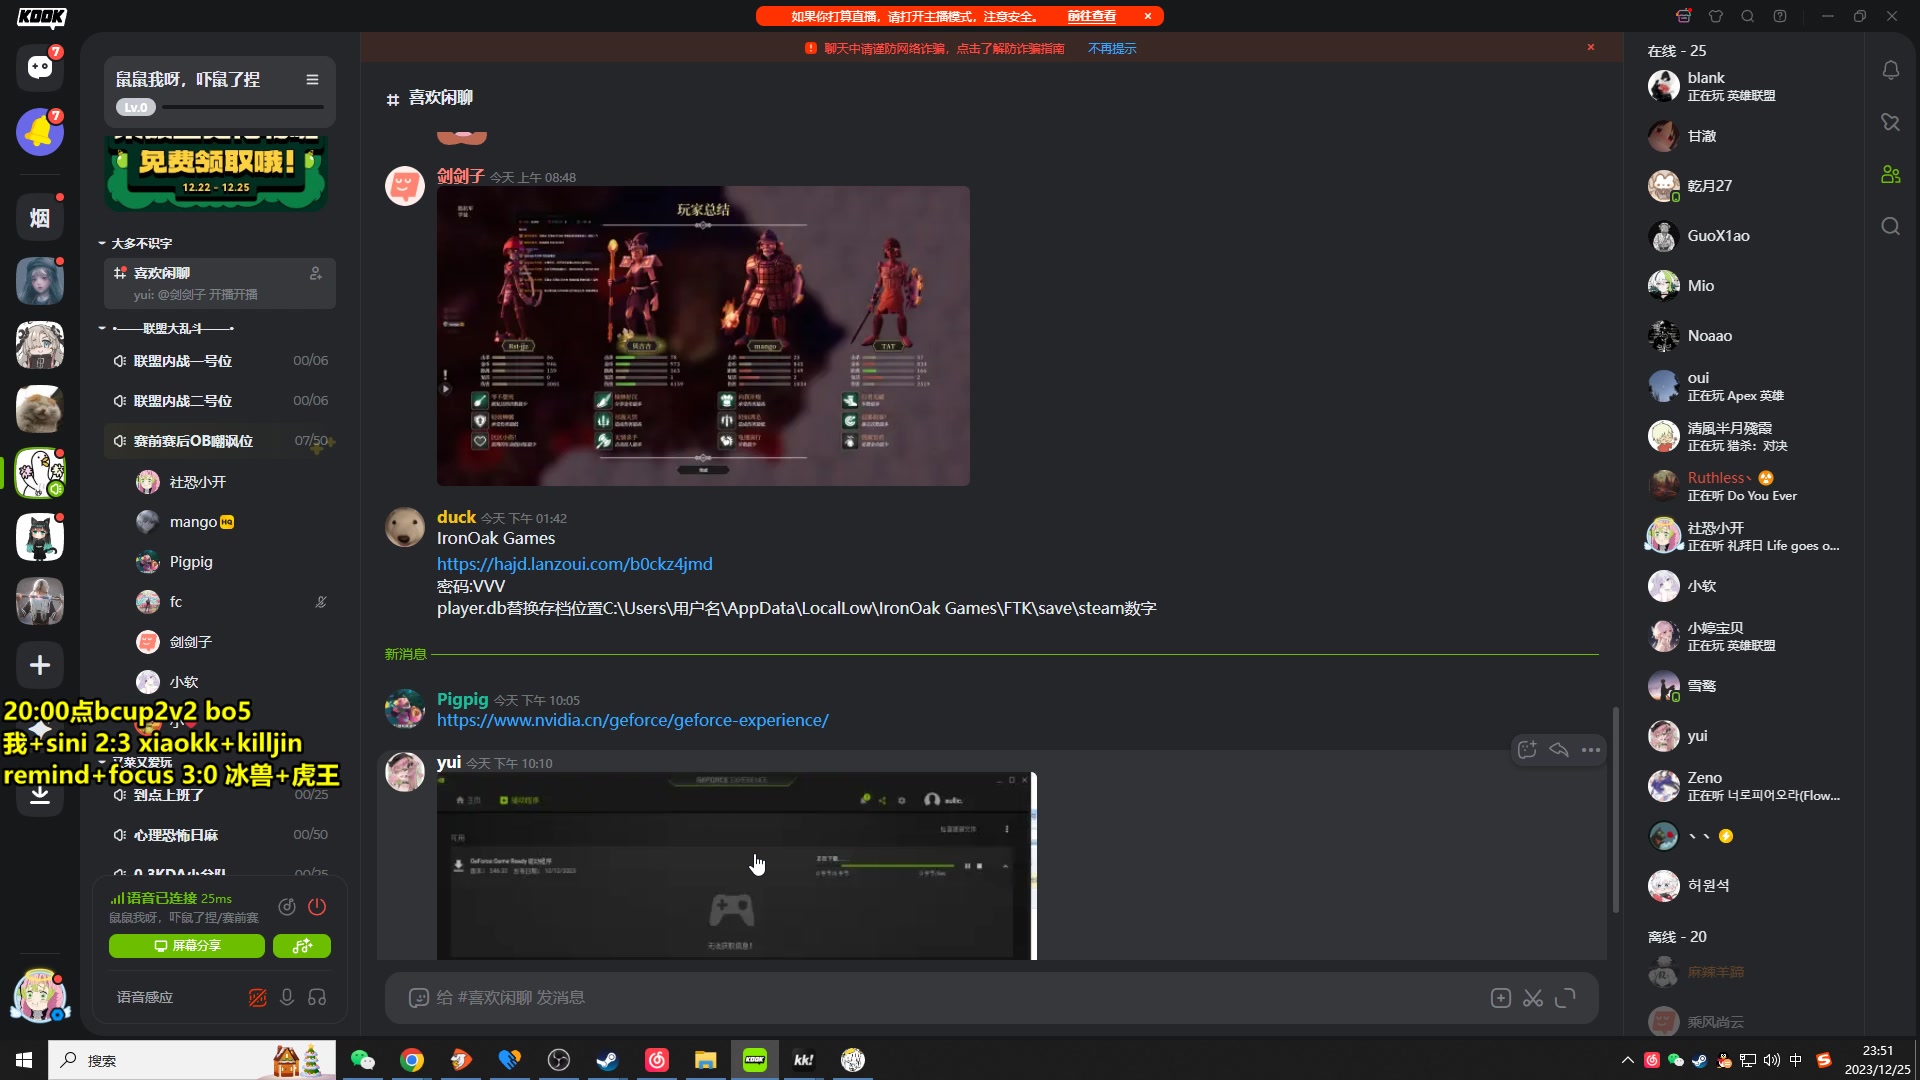Click the free gift promo banner
1920x1080 pixels.
click(x=217, y=172)
